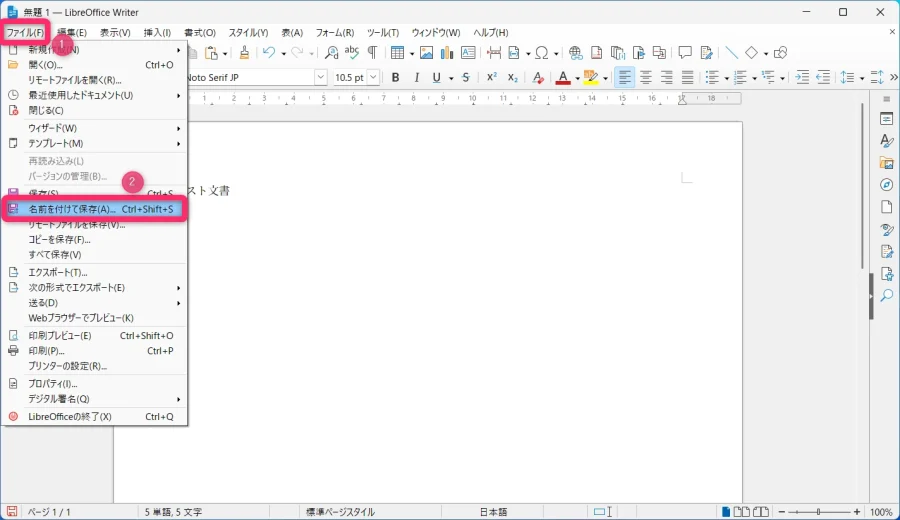The width and height of the screenshot is (900, 520).
Task: Click the sidebar Properties panel icon
Action: tap(886, 119)
